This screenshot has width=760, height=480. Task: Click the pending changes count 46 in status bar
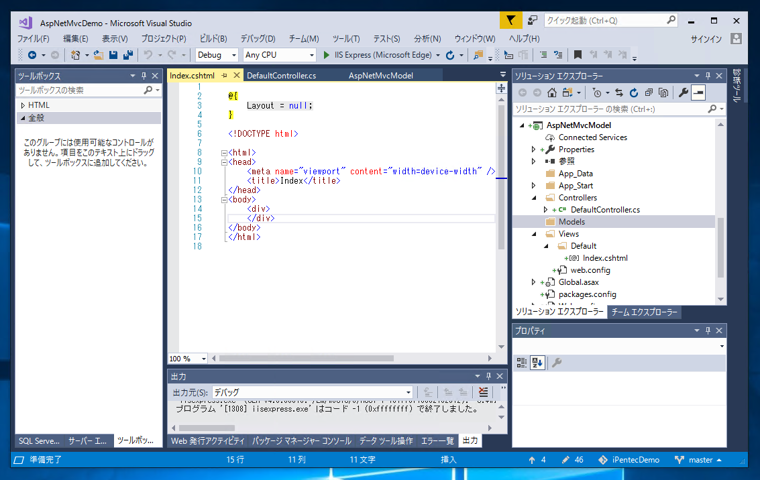click(x=572, y=460)
